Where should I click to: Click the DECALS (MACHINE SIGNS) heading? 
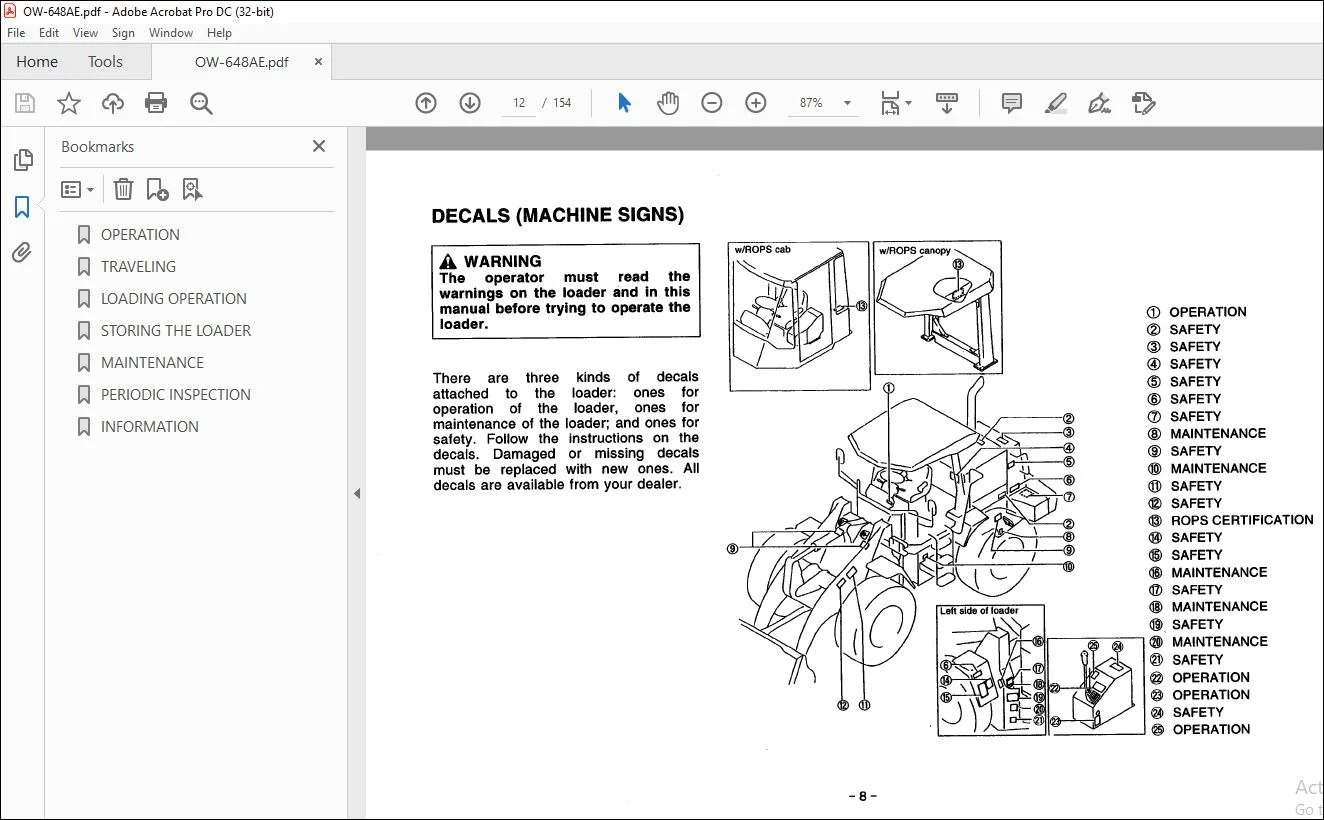557,215
